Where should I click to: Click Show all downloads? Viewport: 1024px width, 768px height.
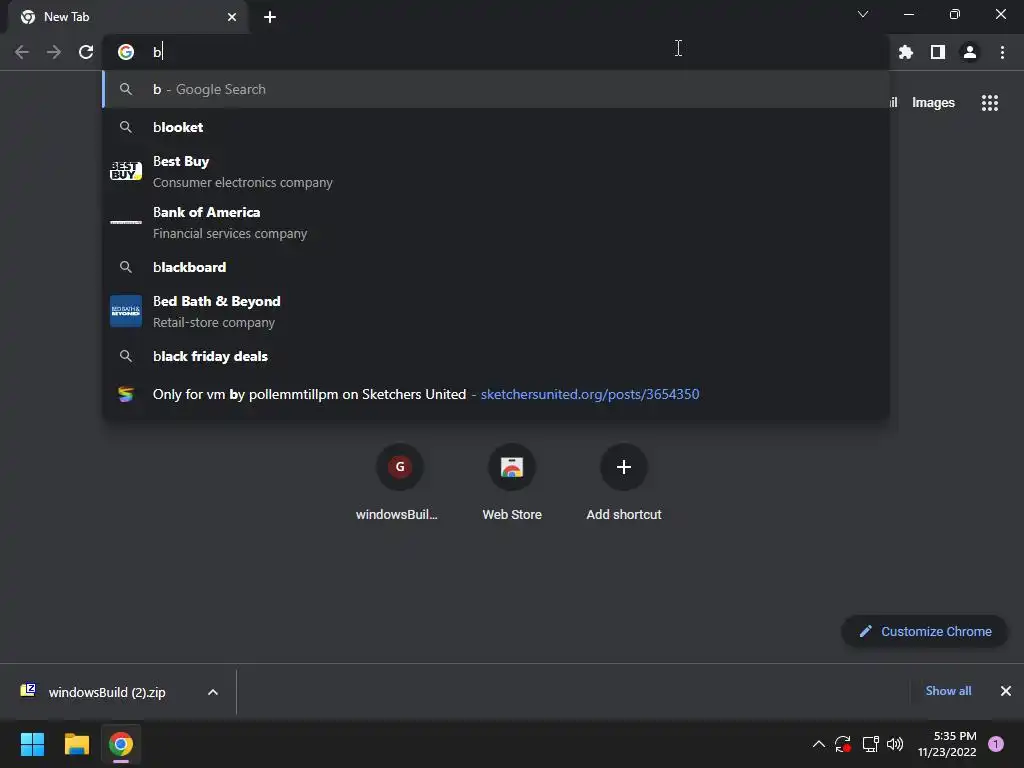click(x=948, y=691)
